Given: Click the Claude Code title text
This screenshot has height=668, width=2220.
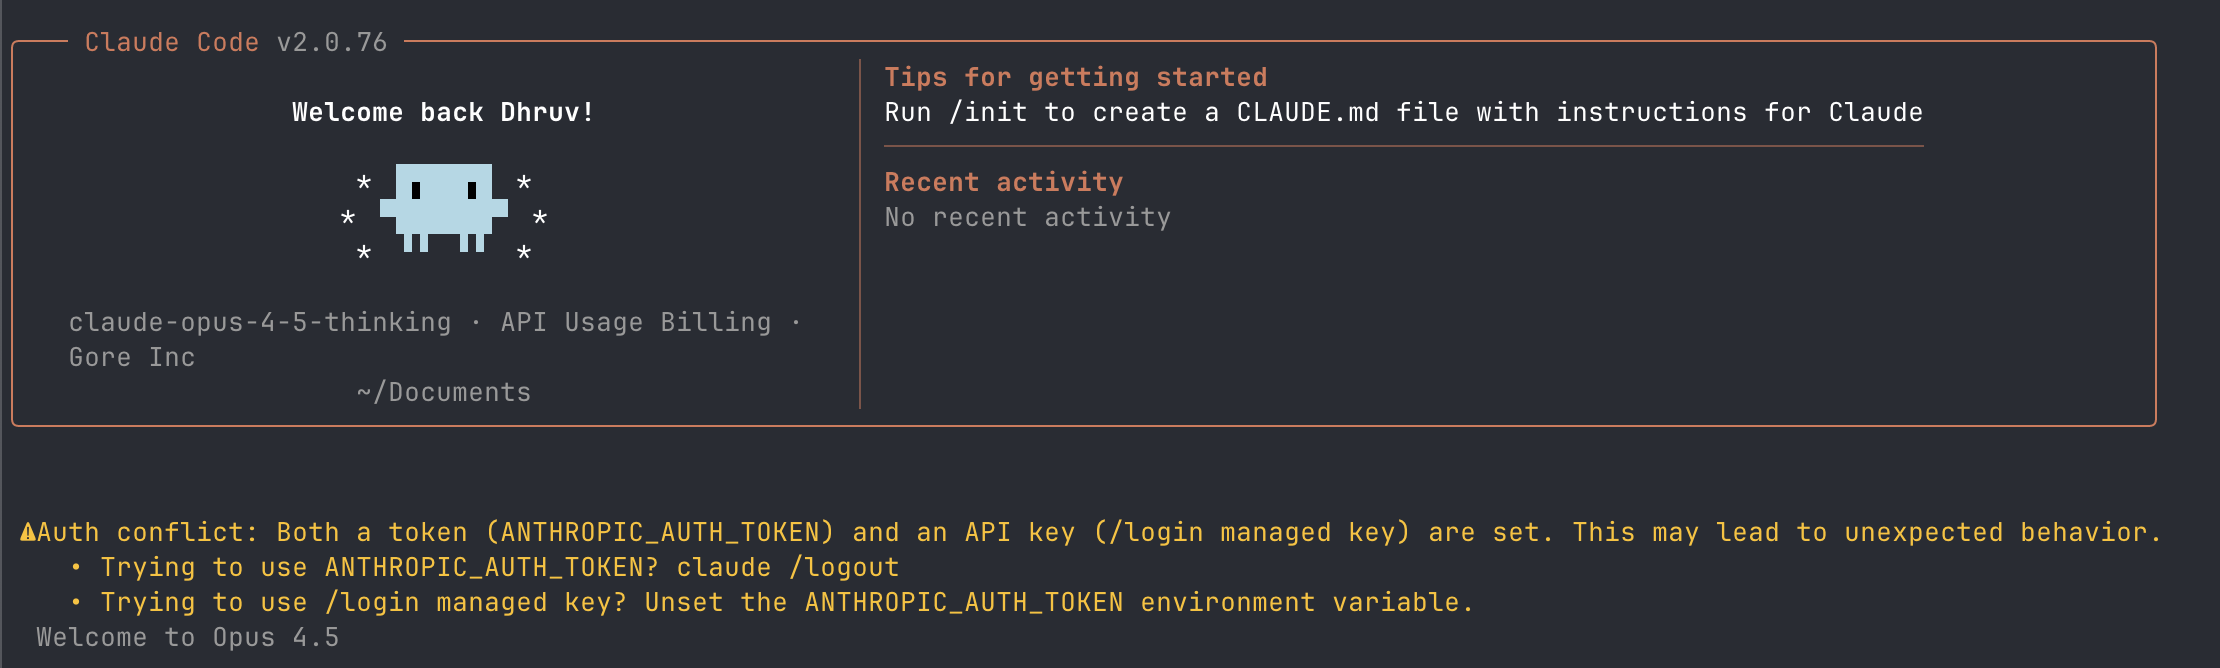Looking at the screenshot, I should (x=171, y=42).
